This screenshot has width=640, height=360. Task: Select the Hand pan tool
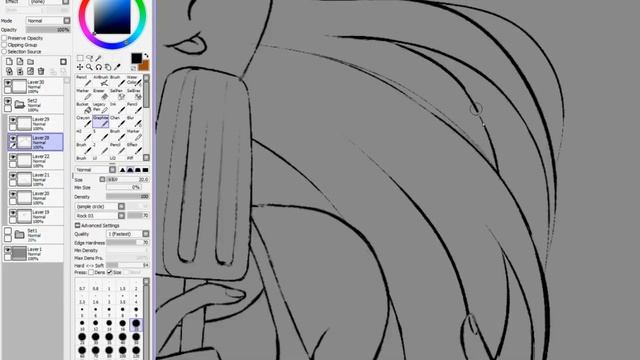108,67
